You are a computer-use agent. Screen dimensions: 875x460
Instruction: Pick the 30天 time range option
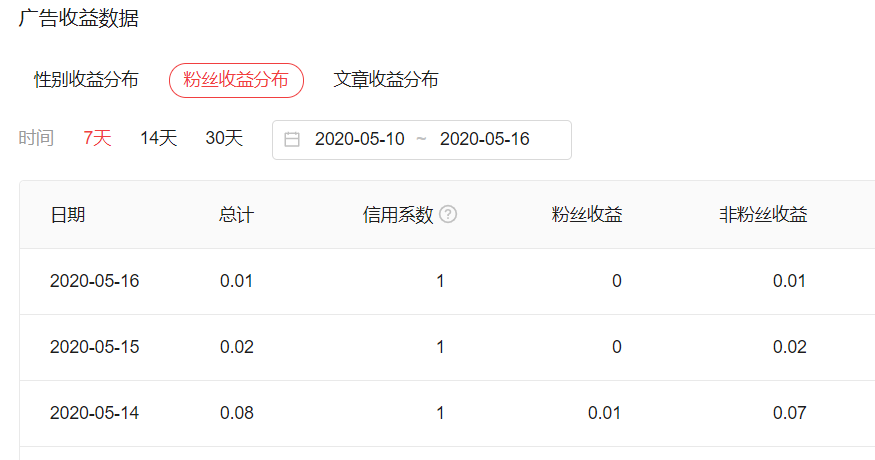[x=224, y=139]
